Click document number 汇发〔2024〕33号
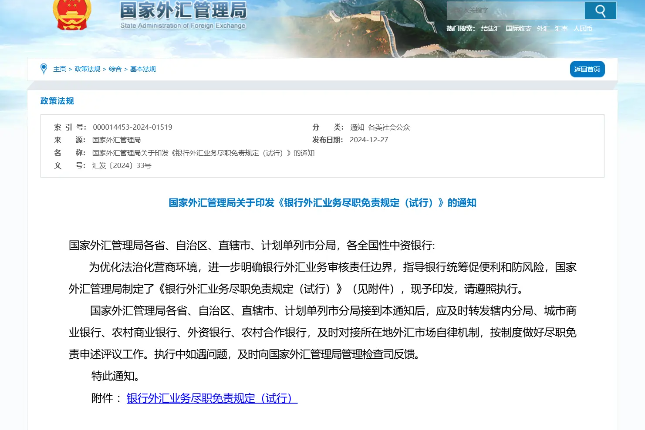Screen dimensions: 645x430 pyautogui.click(x=122, y=165)
